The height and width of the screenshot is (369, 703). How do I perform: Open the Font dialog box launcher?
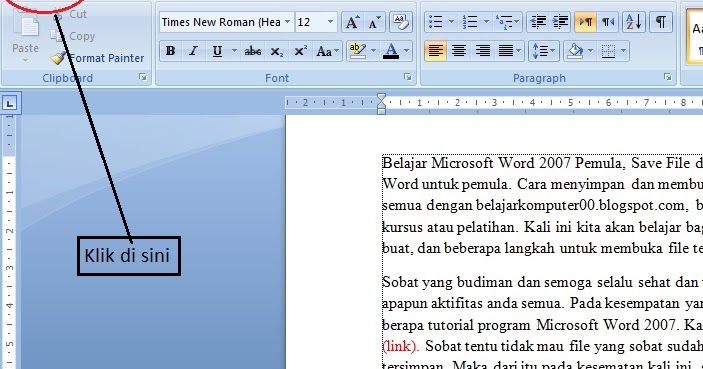tap(408, 77)
